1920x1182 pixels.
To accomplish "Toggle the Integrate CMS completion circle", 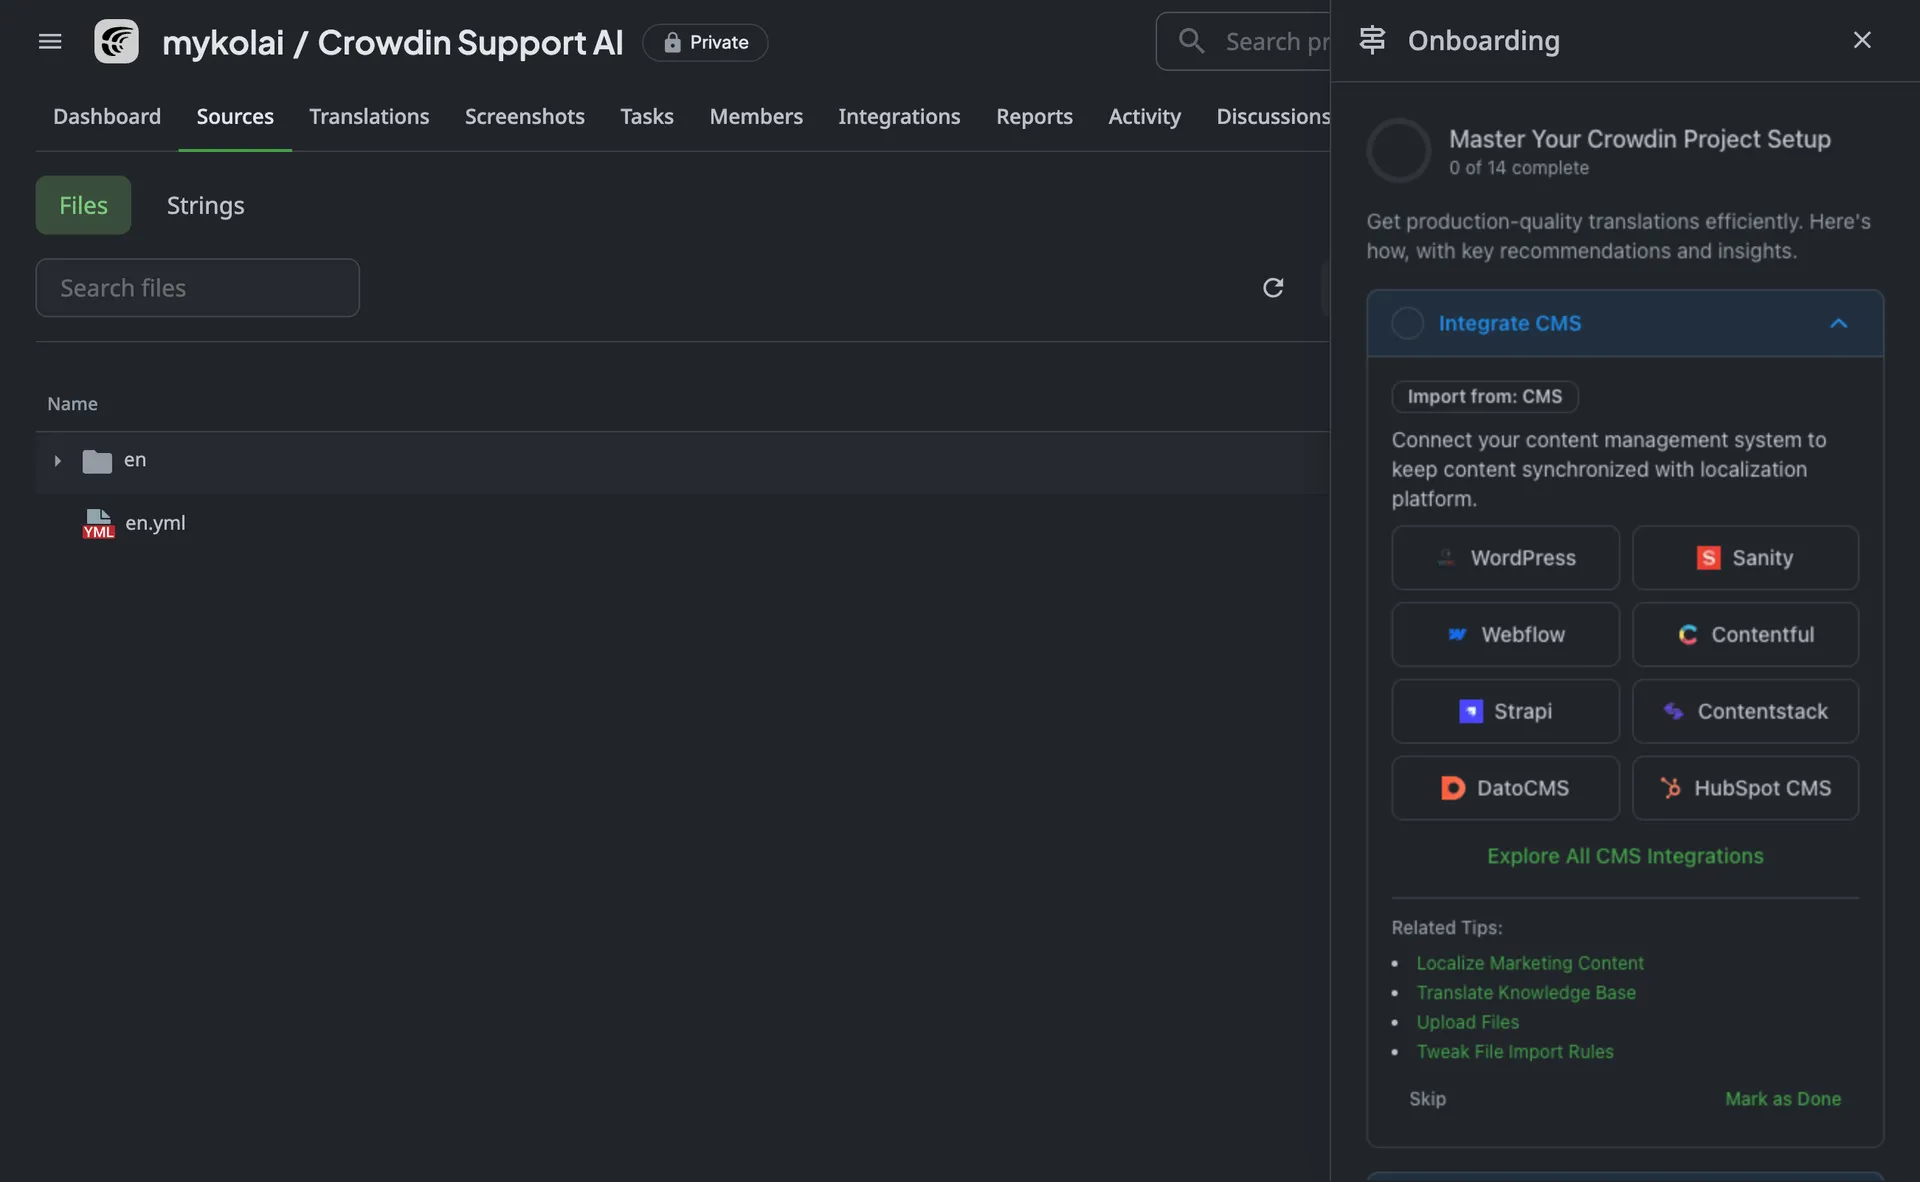I will click(1407, 323).
